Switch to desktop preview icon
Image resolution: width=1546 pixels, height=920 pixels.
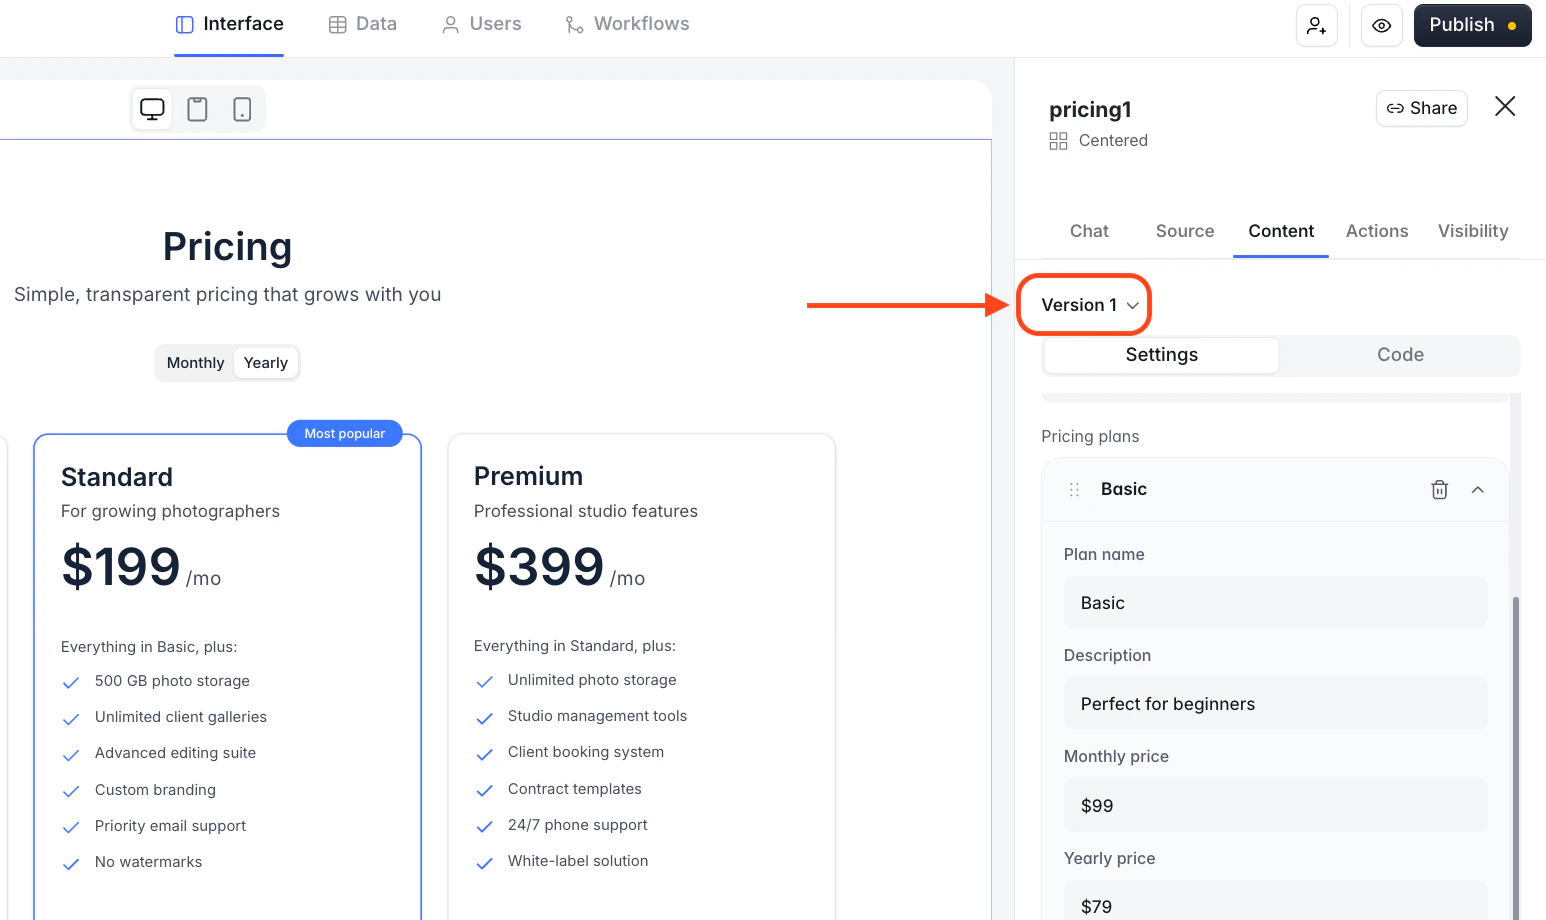coord(152,109)
